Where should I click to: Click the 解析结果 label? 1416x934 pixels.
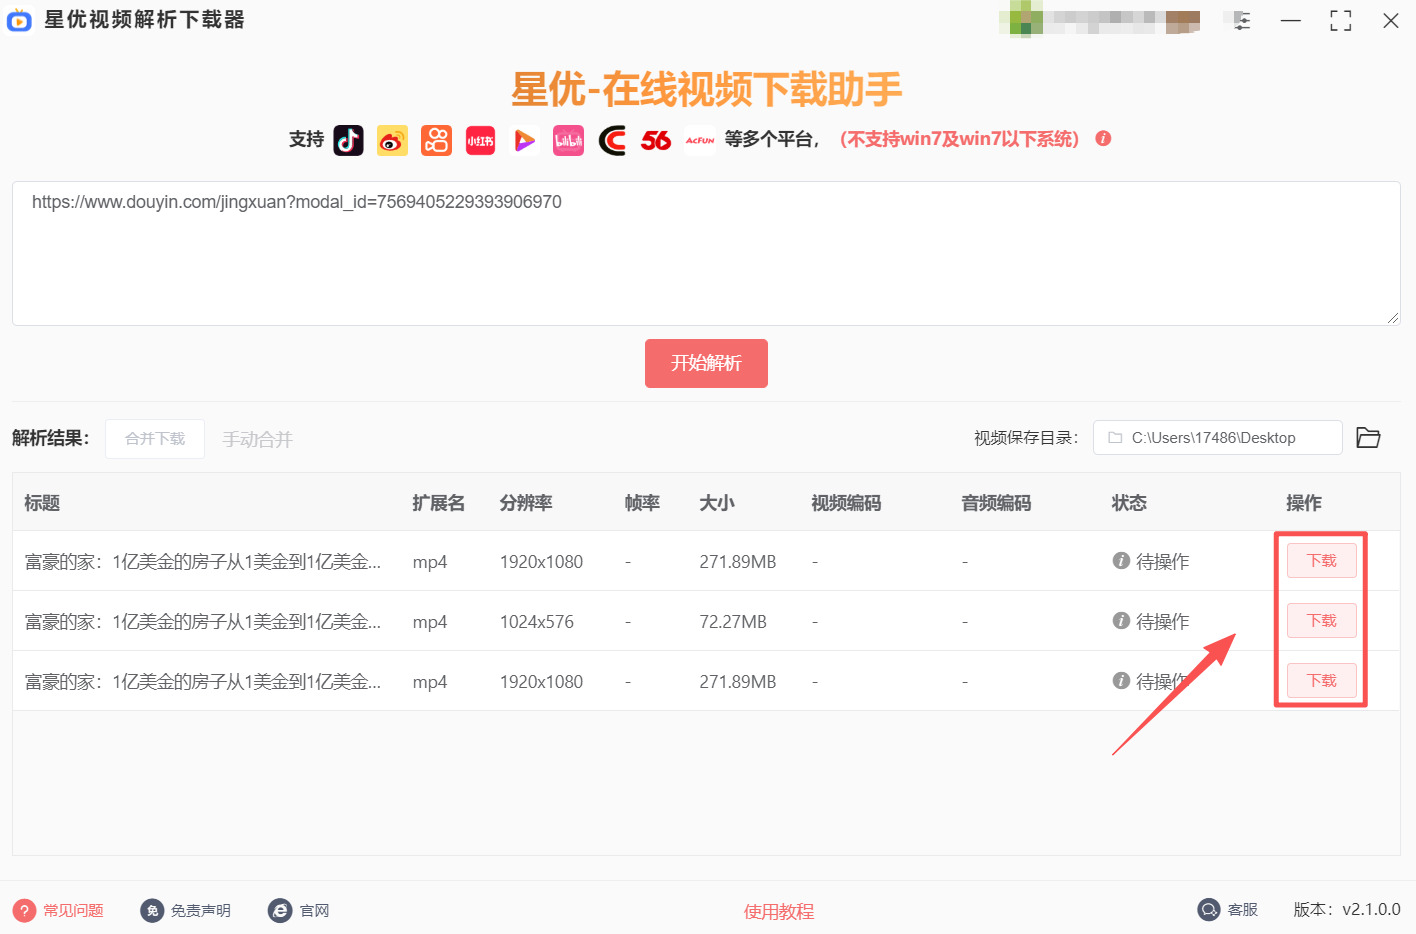point(51,438)
